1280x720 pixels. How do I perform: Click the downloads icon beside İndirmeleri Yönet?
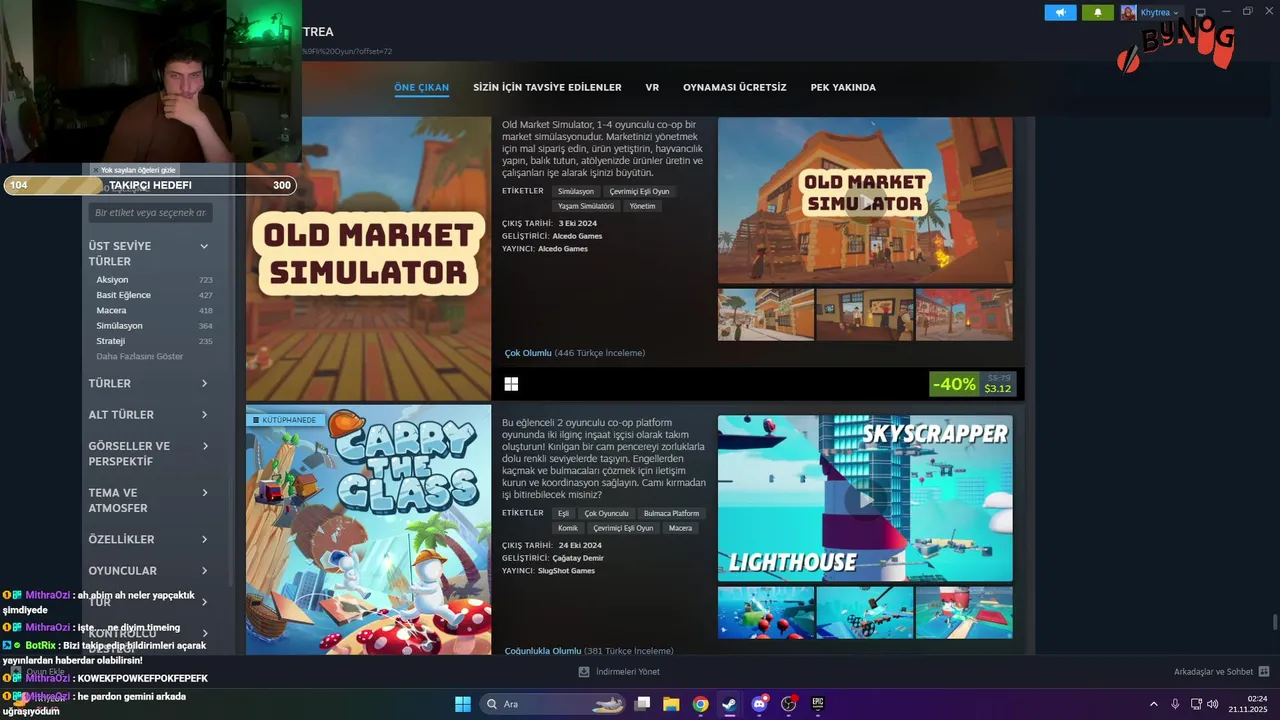[x=584, y=672]
